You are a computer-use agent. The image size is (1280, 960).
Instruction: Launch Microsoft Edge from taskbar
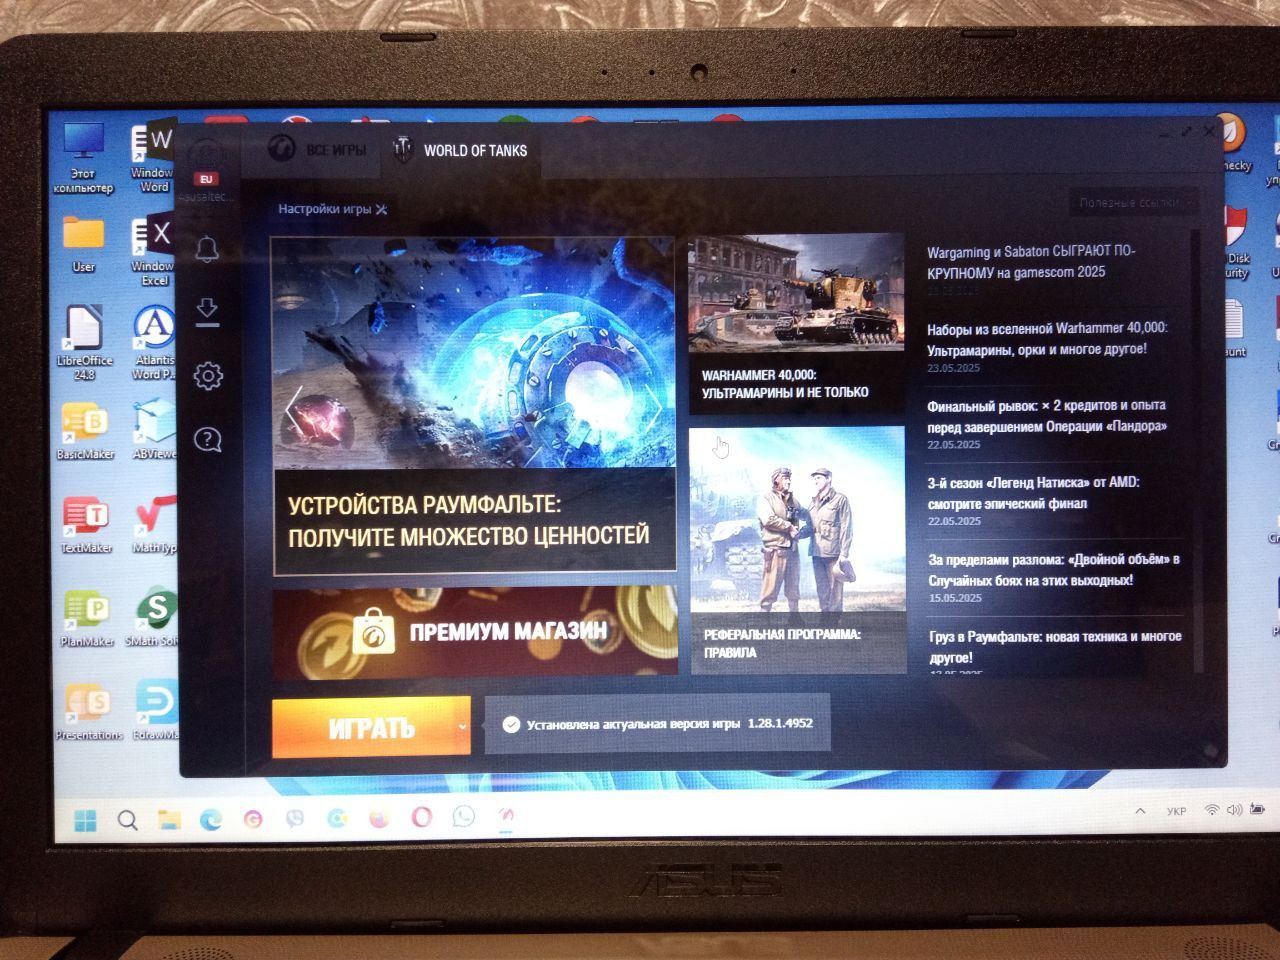click(x=210, y=820)
